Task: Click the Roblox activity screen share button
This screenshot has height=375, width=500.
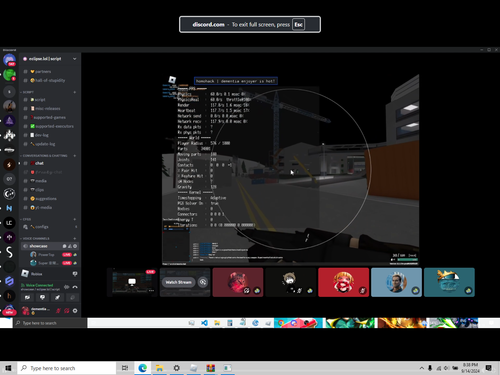Action: click(75, 274)
